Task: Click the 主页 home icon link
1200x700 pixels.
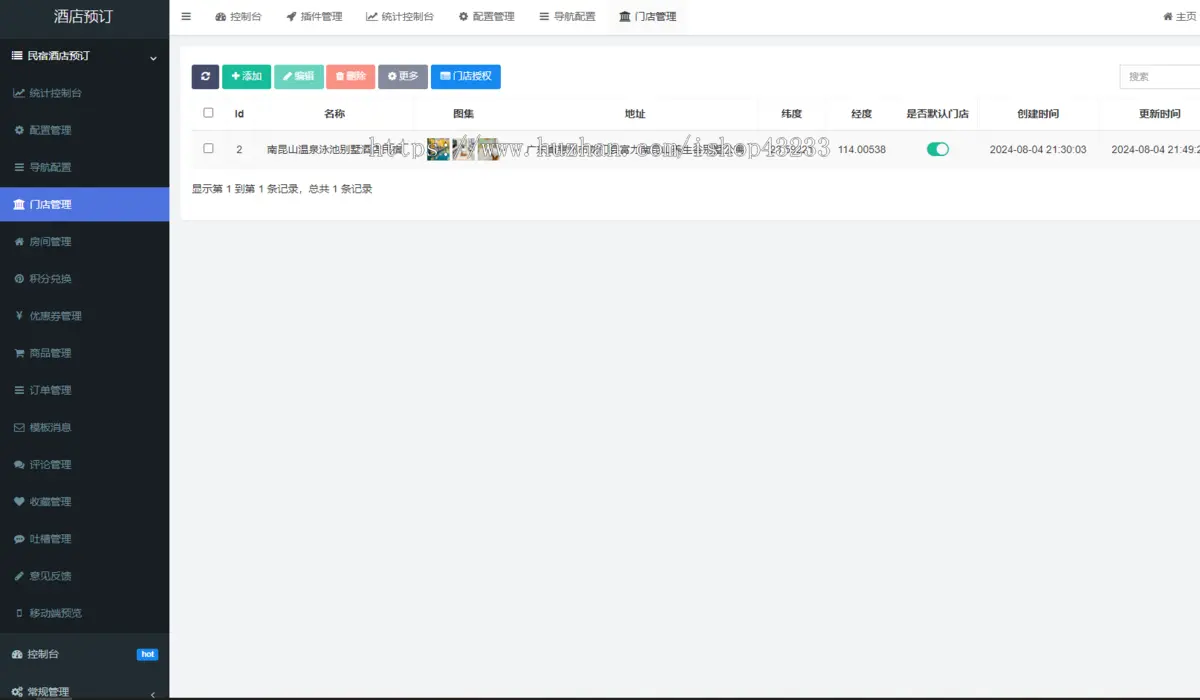Action: pyautogui.click(x=1180, y=17)
